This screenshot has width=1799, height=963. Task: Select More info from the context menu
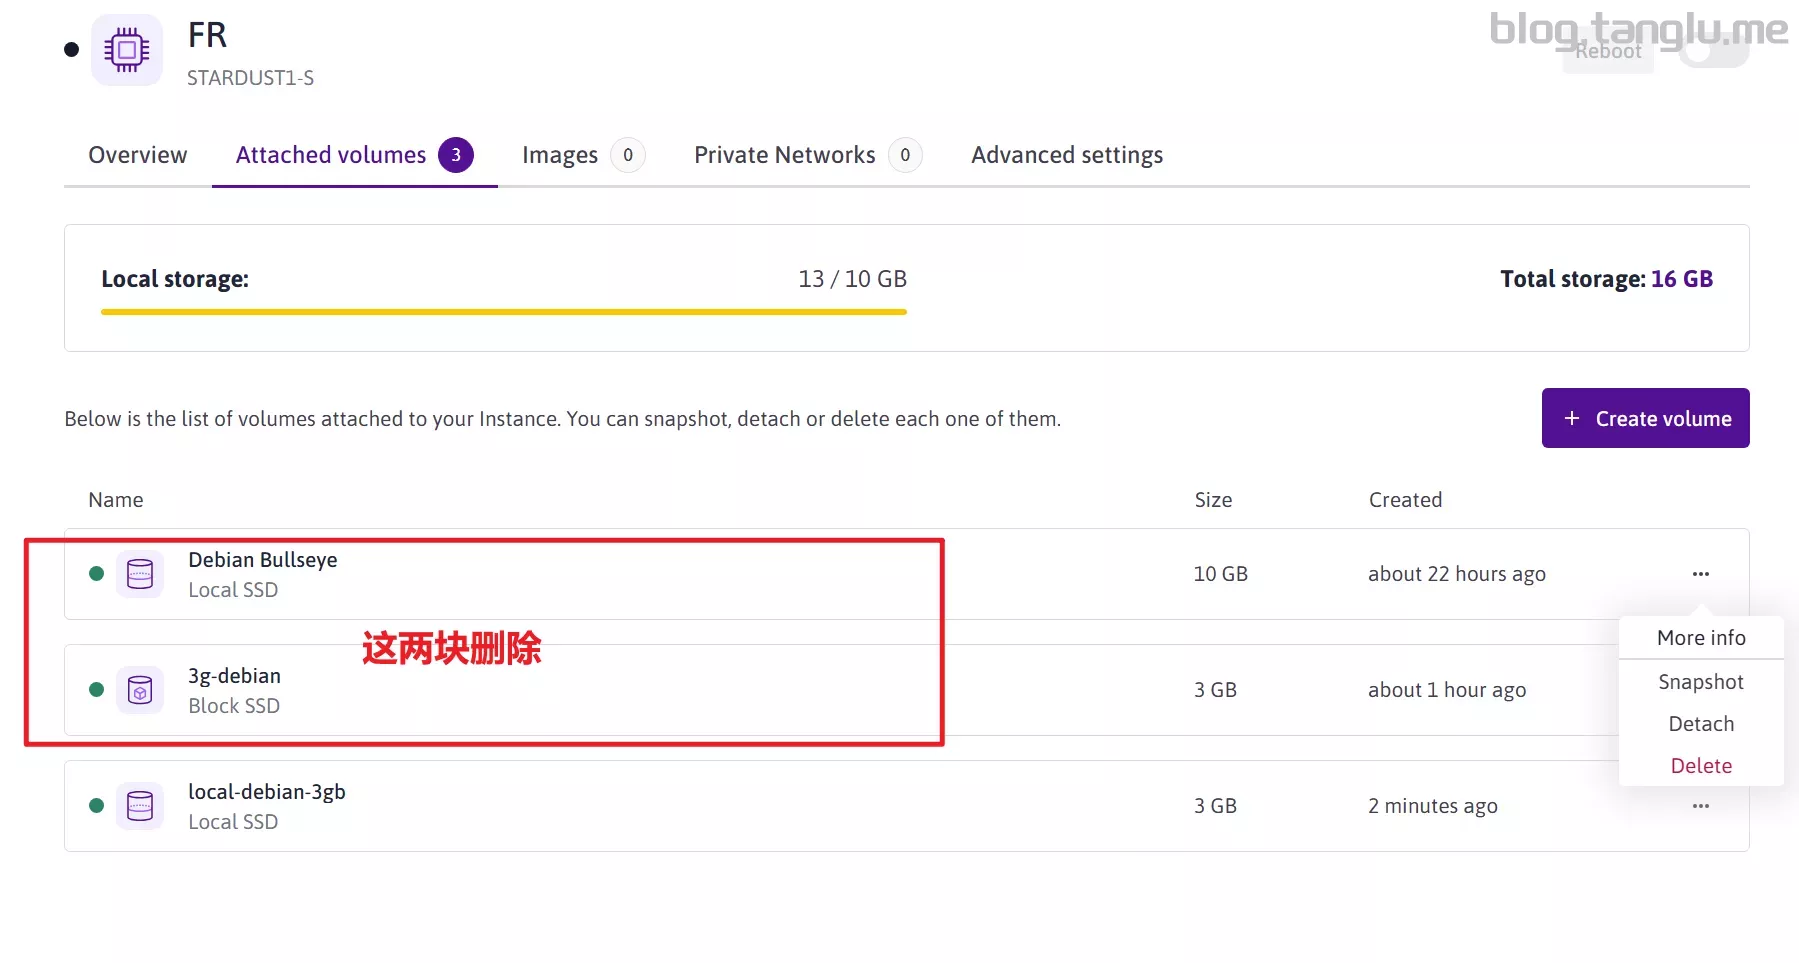click(x=1700, y=638)
